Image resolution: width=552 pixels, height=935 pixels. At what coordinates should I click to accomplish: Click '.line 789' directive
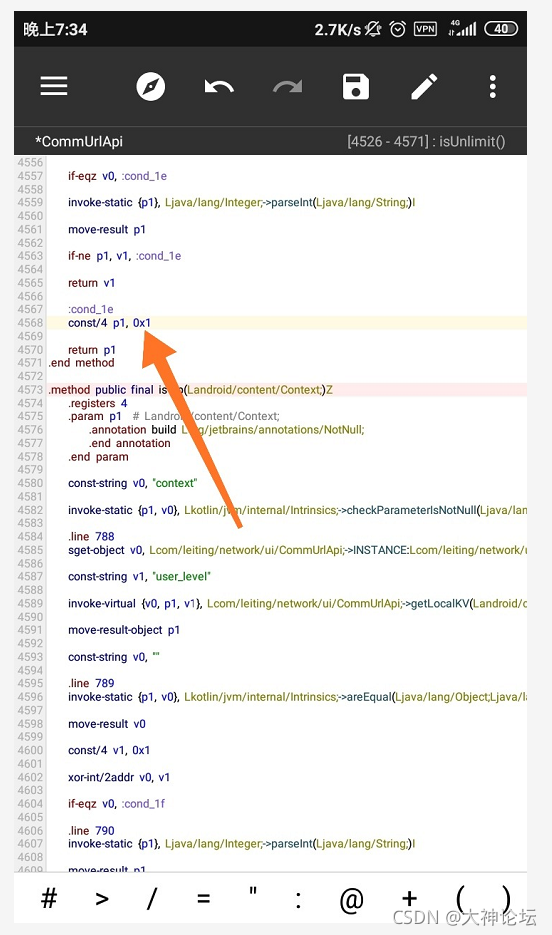point(91,683)
